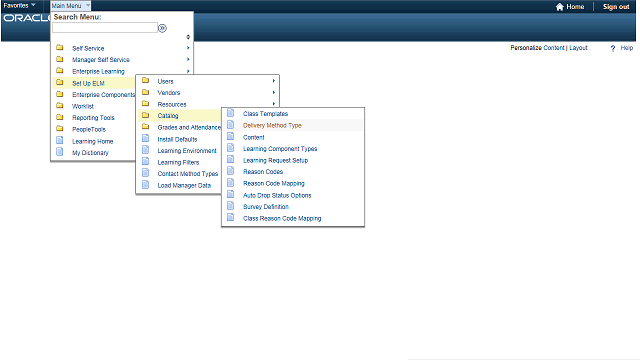The height and width of the screenshot is (360, 640).
Task: Click the Reason Codes page icon
Action: tap(231, 171)
